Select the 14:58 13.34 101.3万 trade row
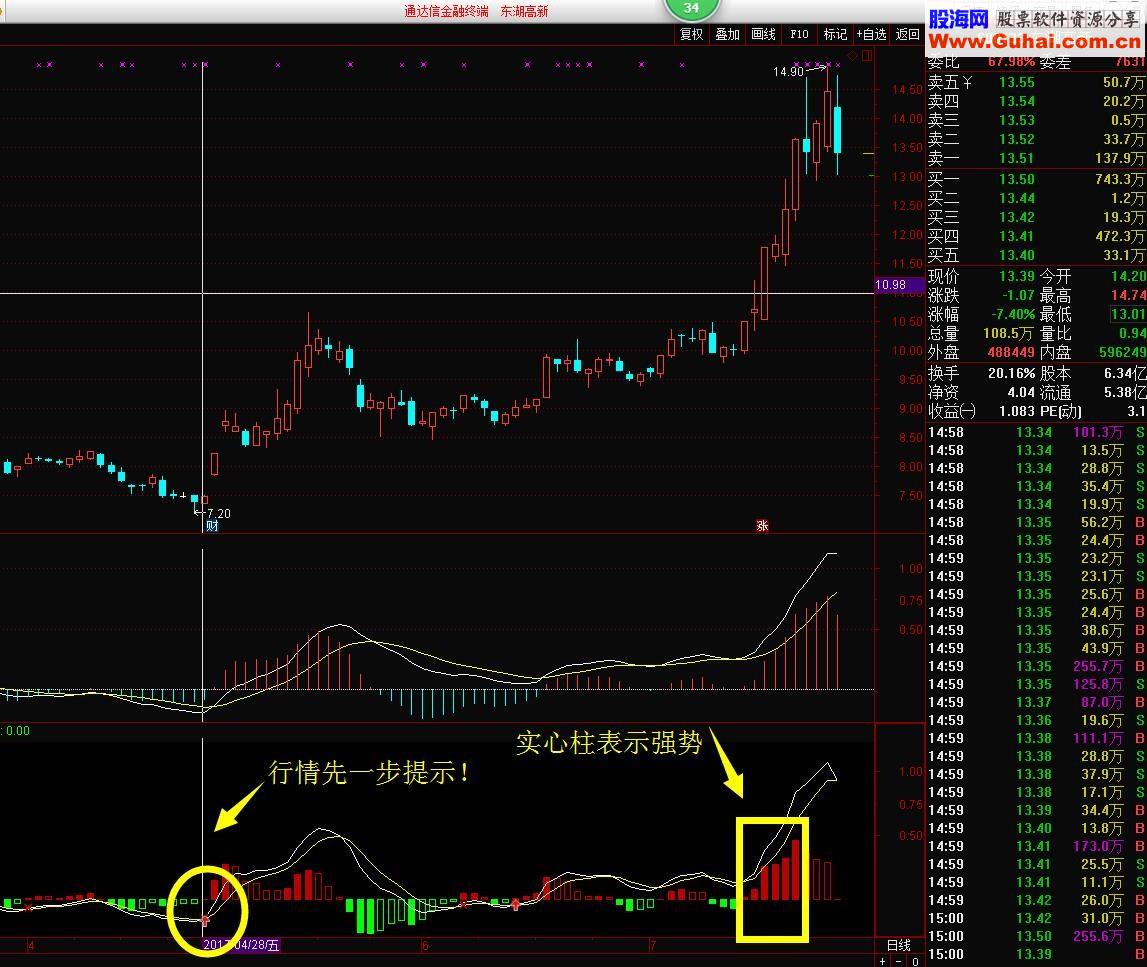This screenshot has height=967, width=1147. click(x=1036, y=432)
